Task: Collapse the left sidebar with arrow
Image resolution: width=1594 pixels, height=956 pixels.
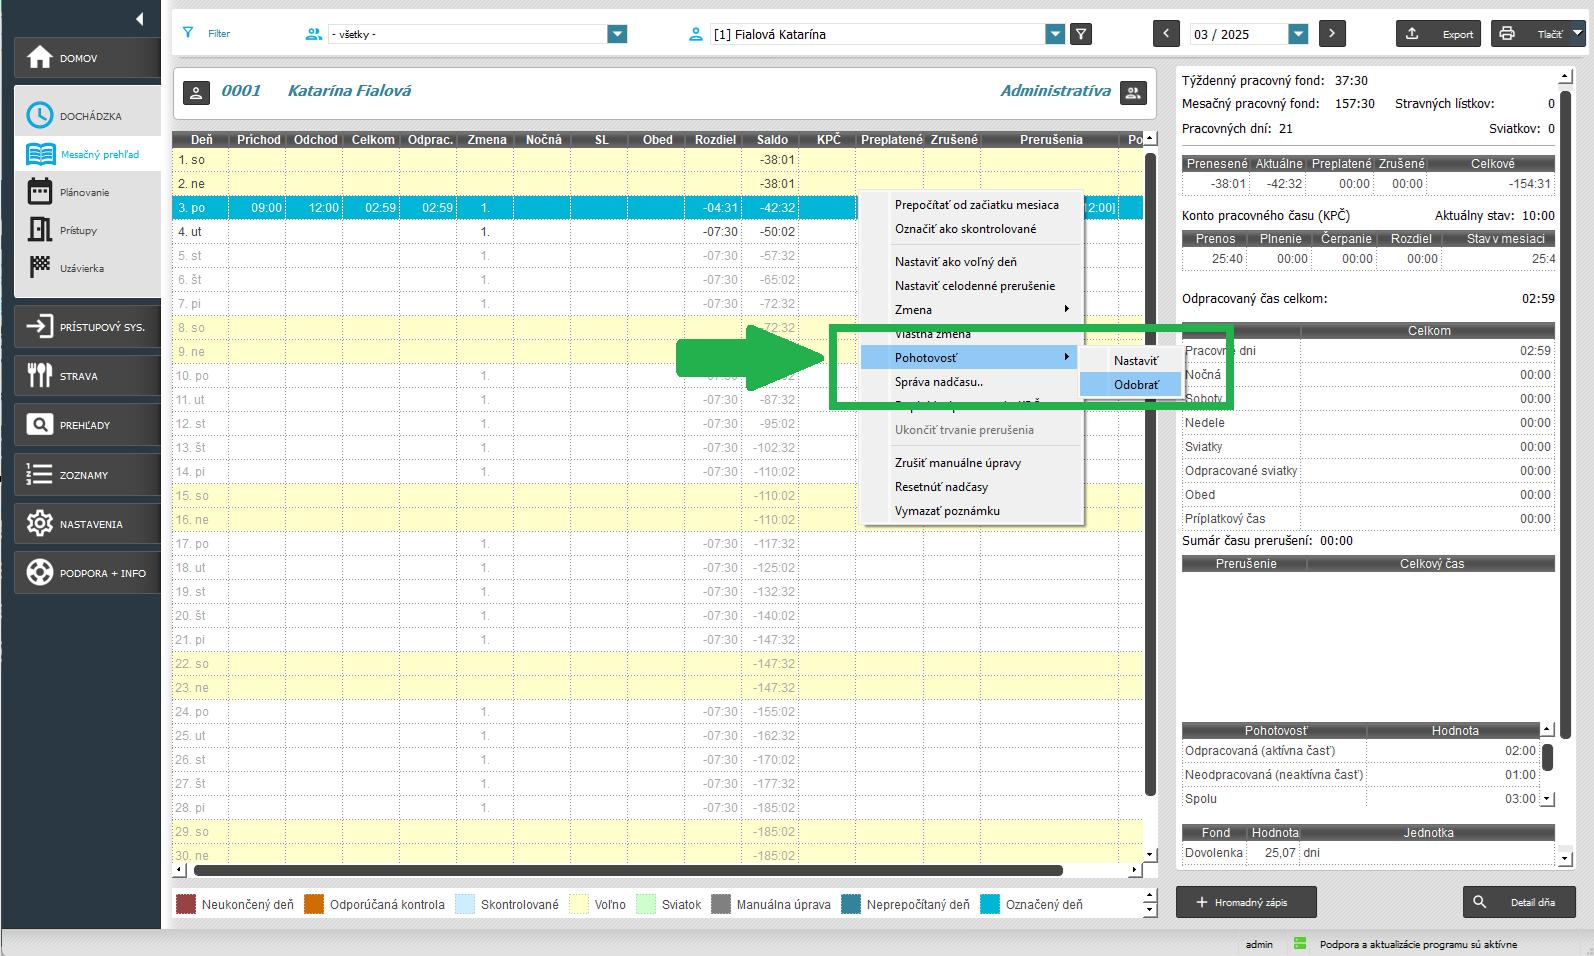Action: tap(139, 18)
